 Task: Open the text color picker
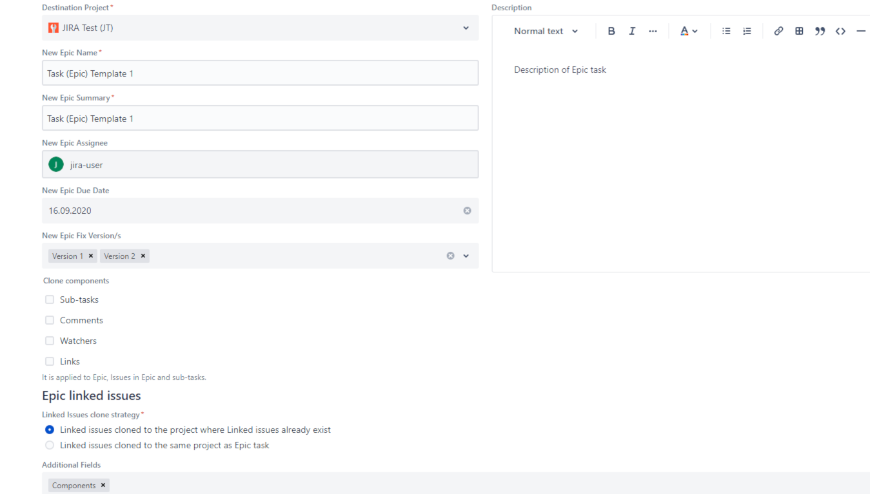[689, 31]
